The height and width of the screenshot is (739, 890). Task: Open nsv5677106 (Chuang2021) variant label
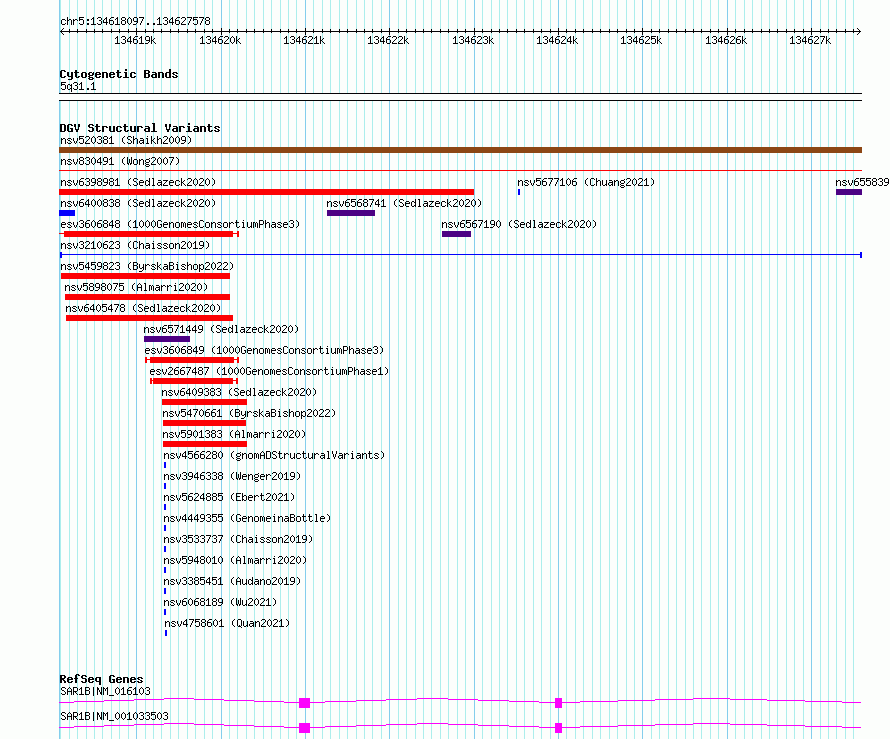(x=586, y=182)
